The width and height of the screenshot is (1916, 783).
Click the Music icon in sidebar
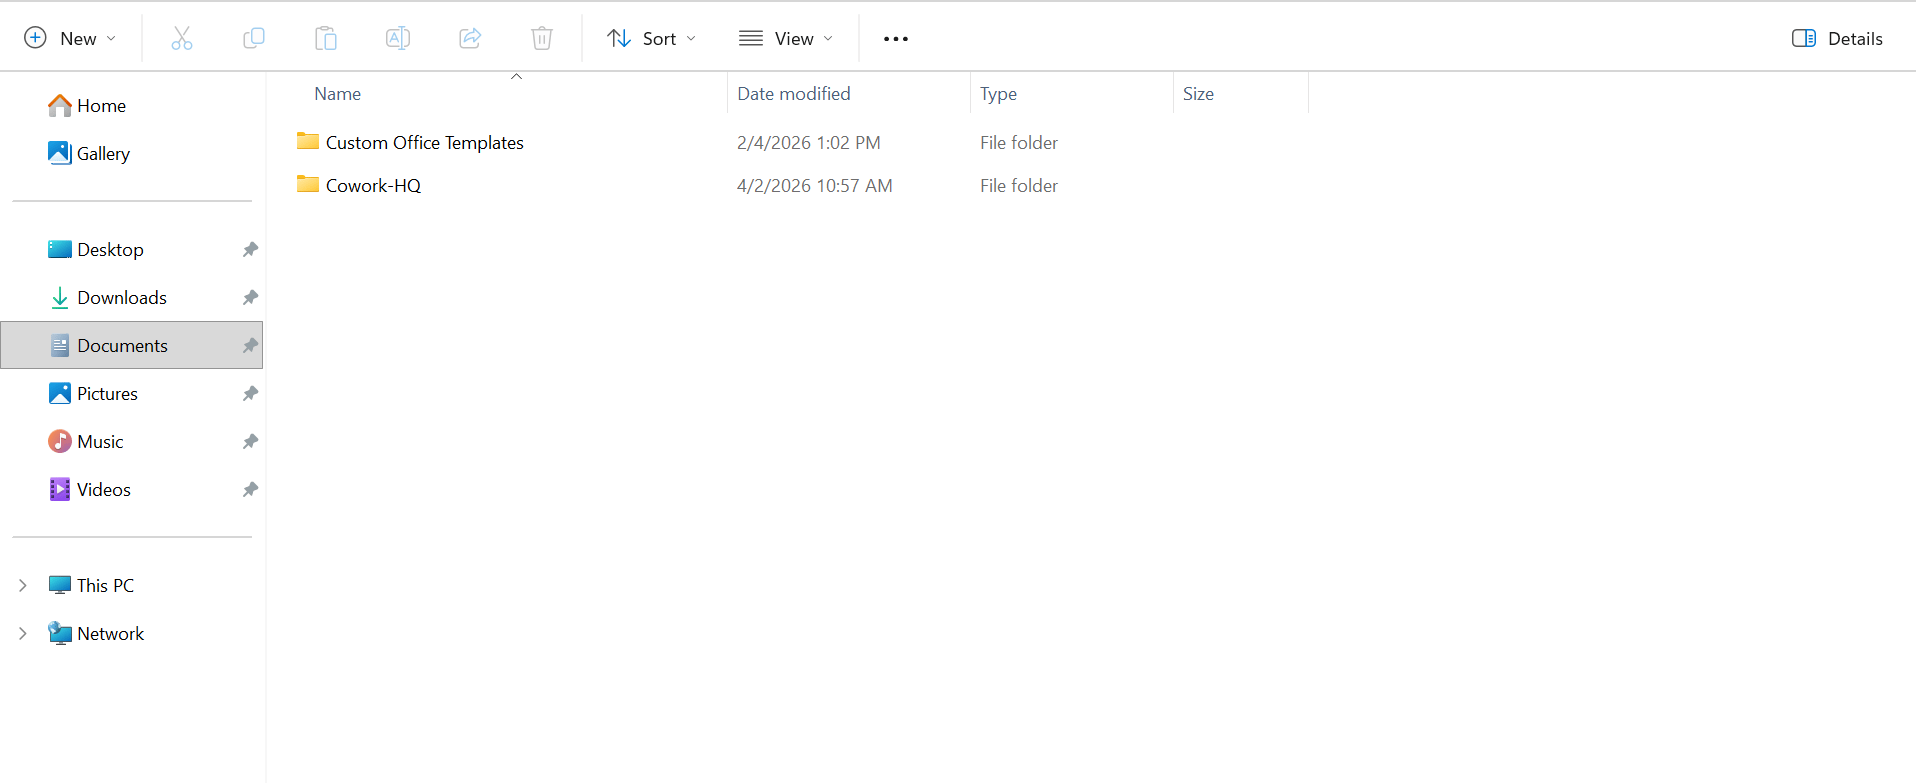(60, 441)
